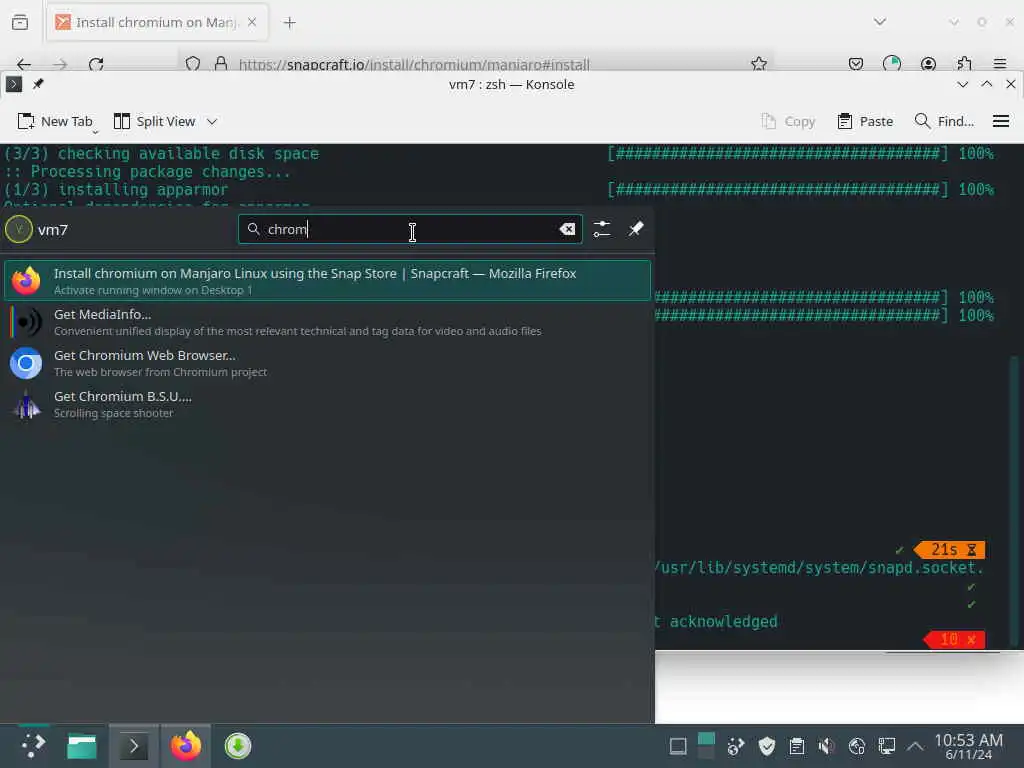Close the Install chromium browser tab
Image resolution: width=1024 pixels, height=768 pixels.
[252, 22]
